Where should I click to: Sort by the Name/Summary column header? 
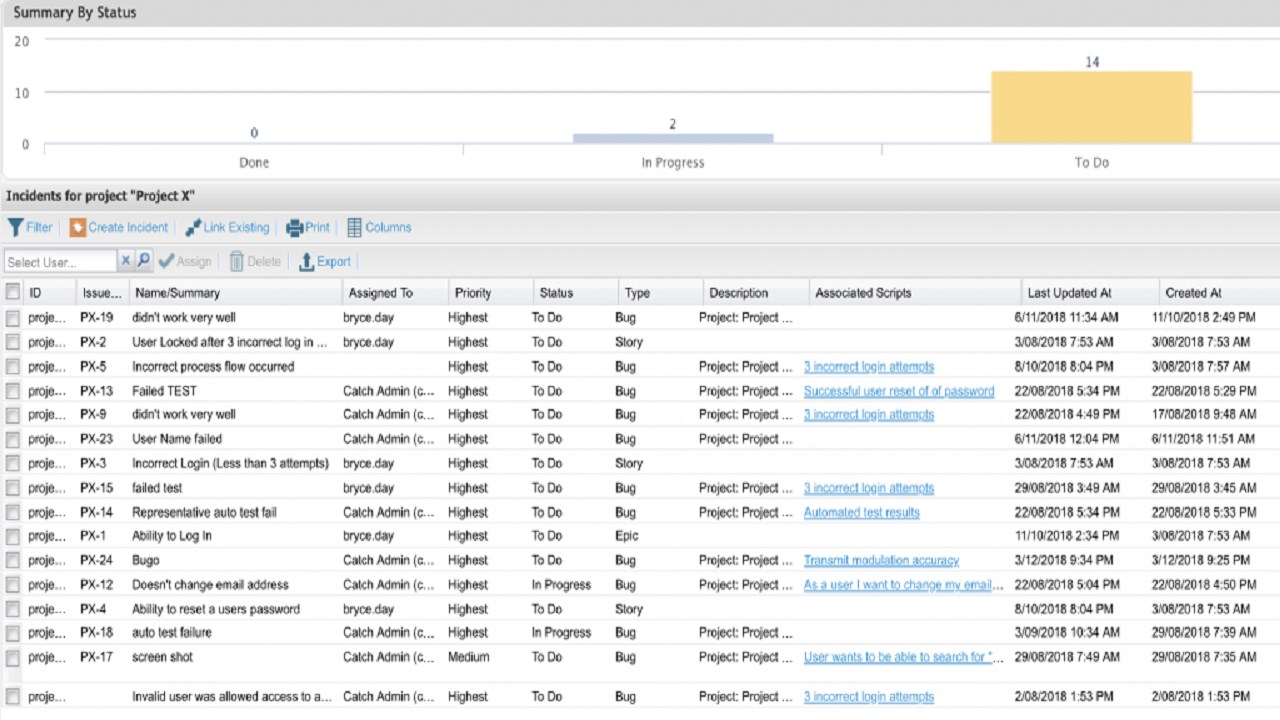point(177,293)
